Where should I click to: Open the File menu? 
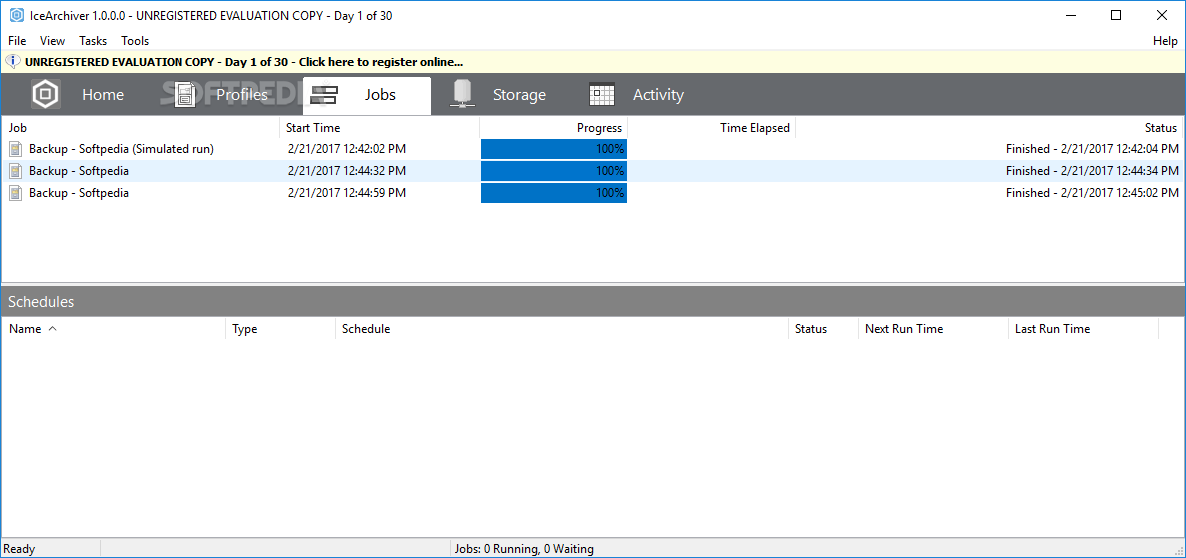coord(17,41)
